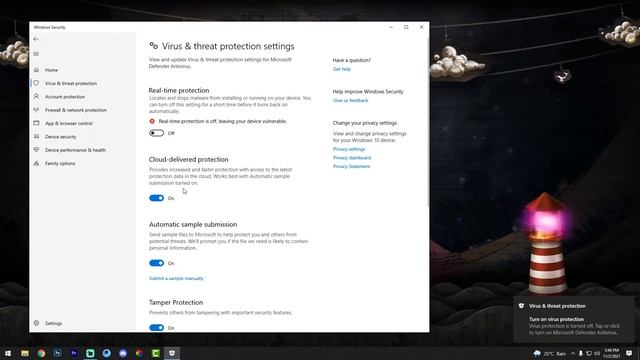Screen dimensions: 640x360
Task: Click the Home house icon in sidebar
Action: 36,70
